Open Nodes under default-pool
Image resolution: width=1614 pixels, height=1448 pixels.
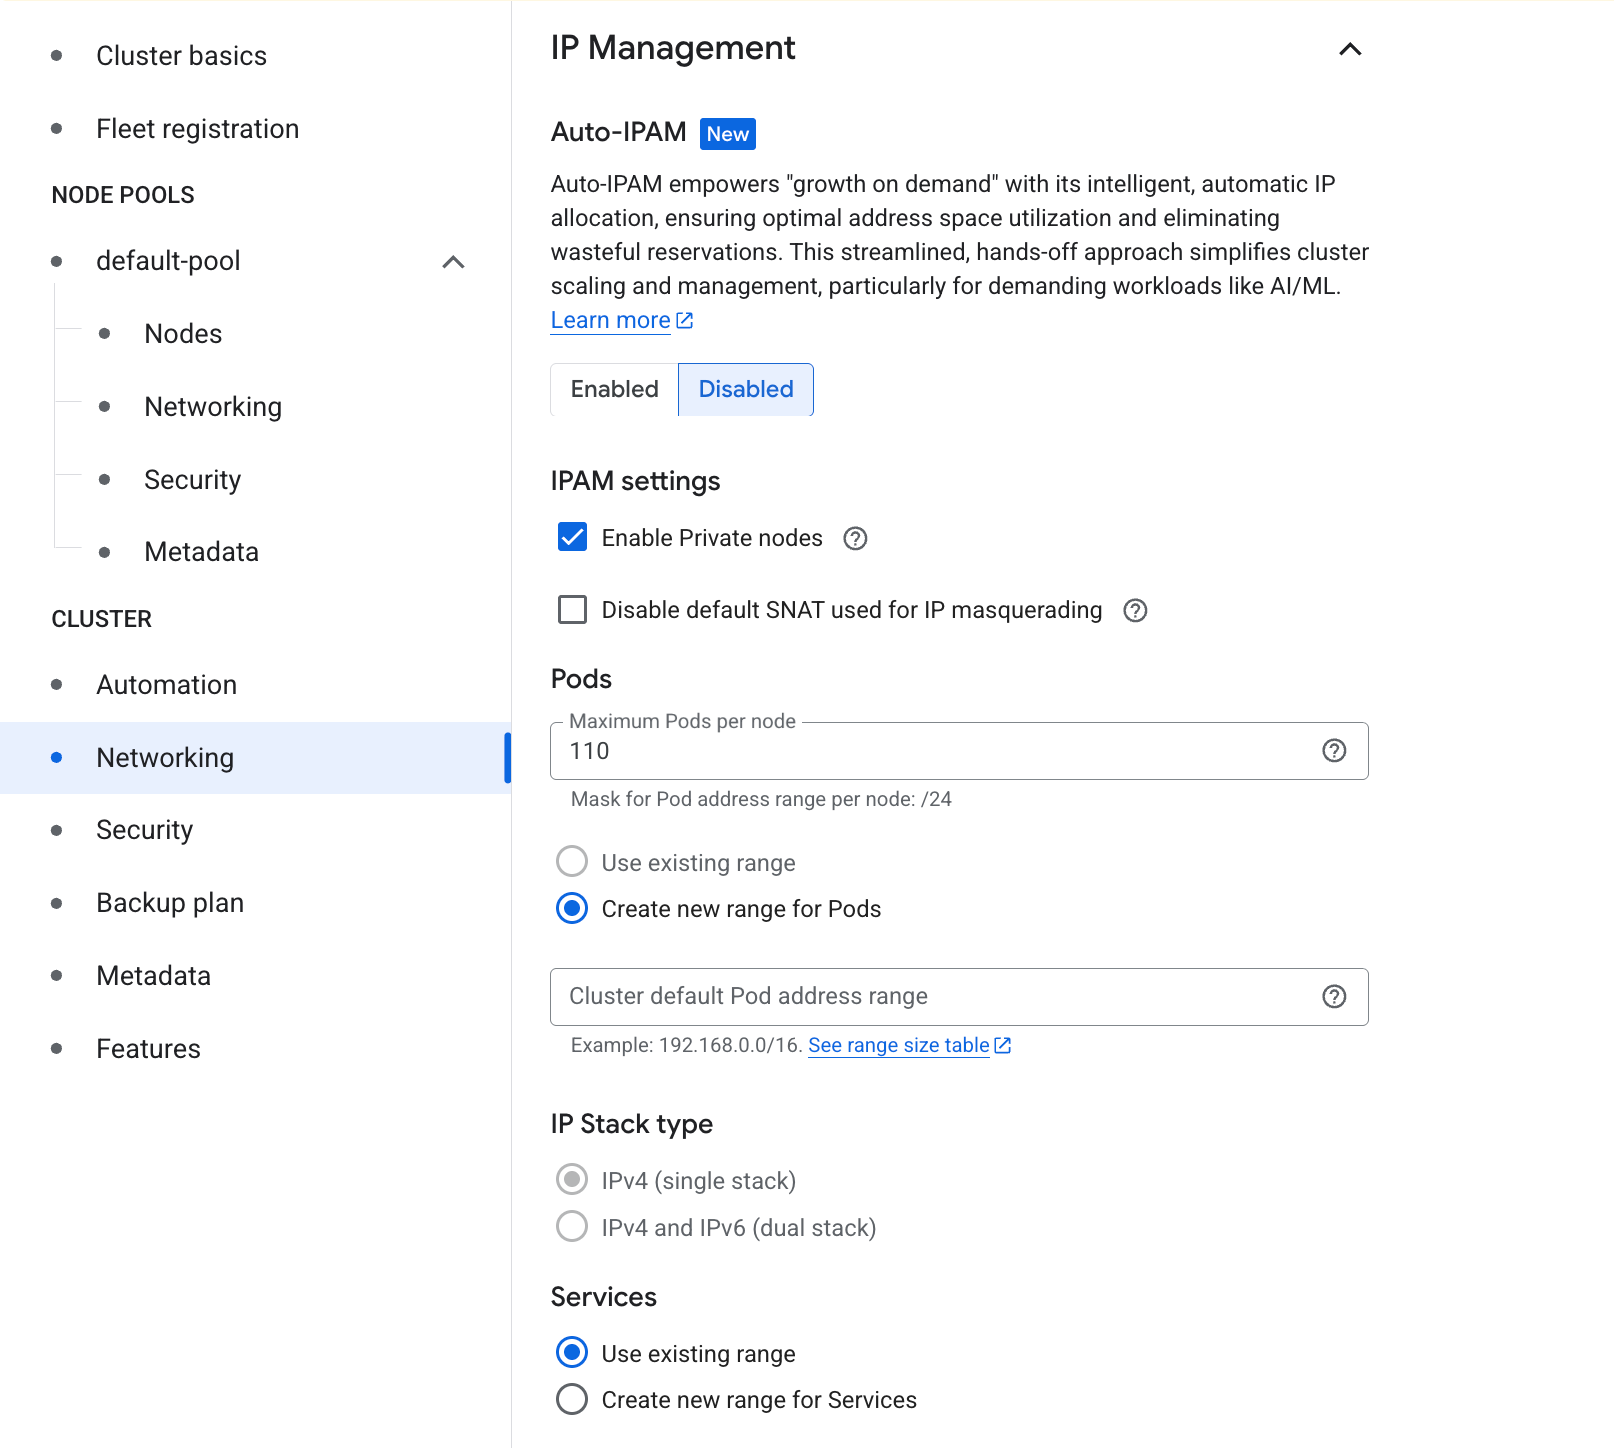click(x=183, y=334)
